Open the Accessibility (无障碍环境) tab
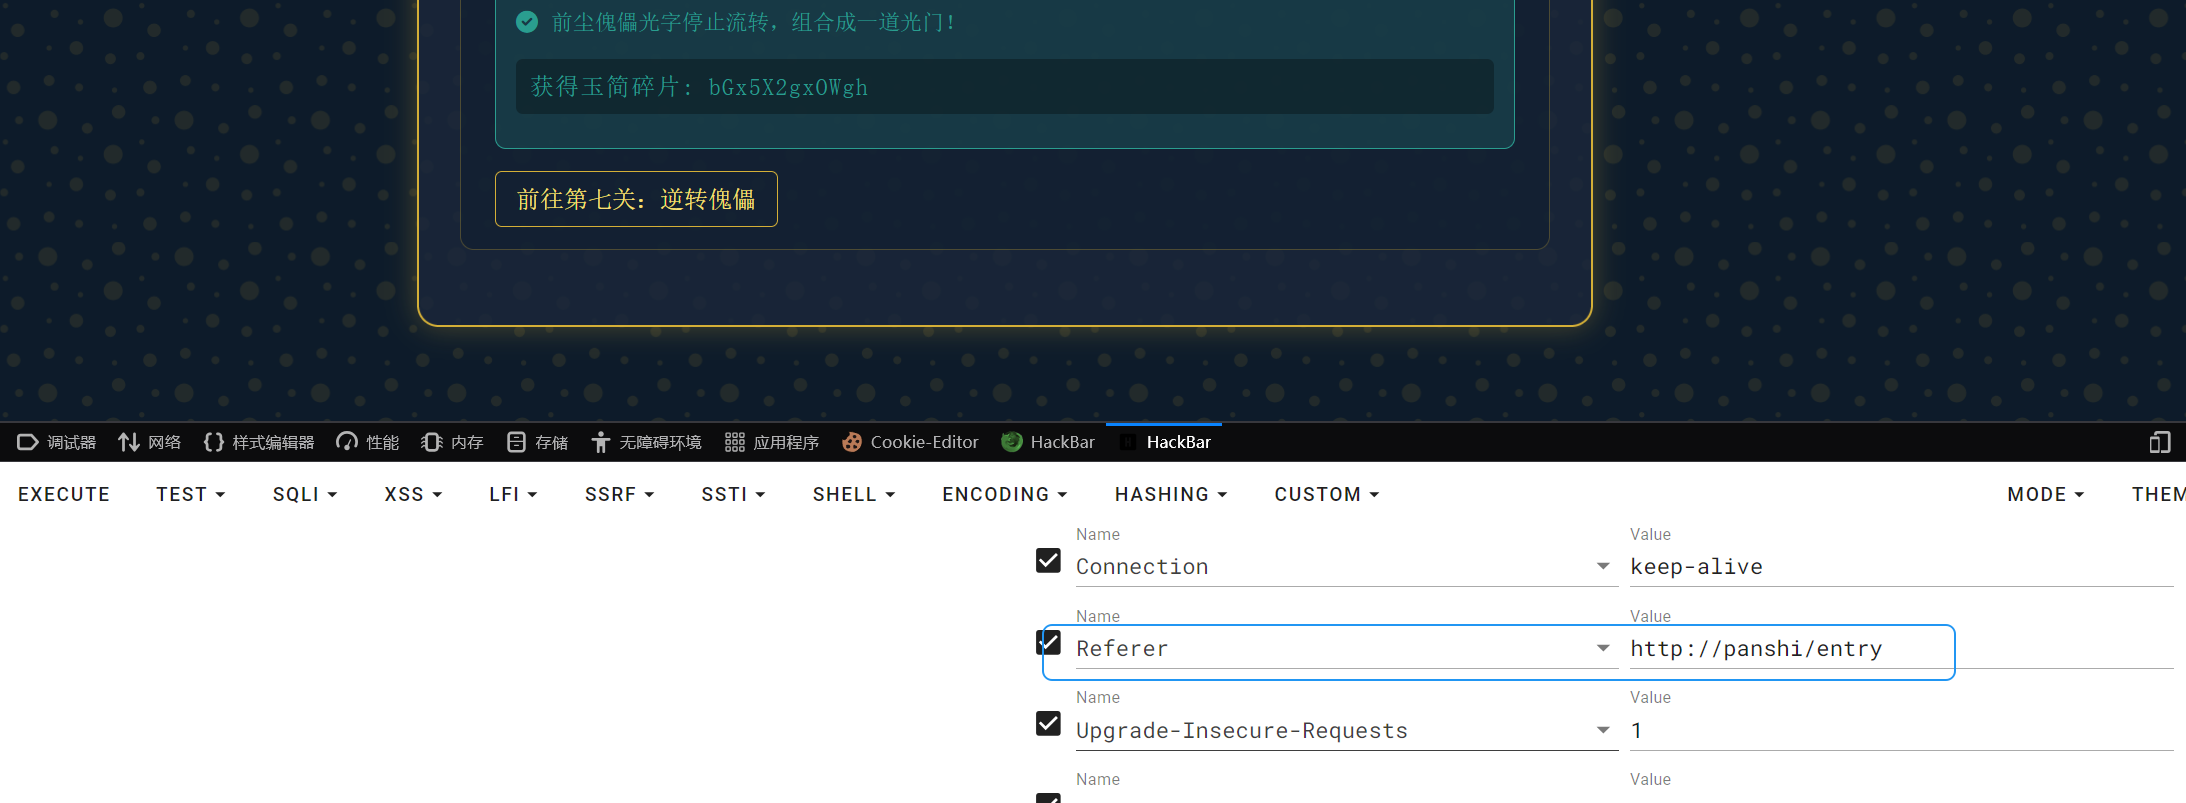 coord(646,442)
